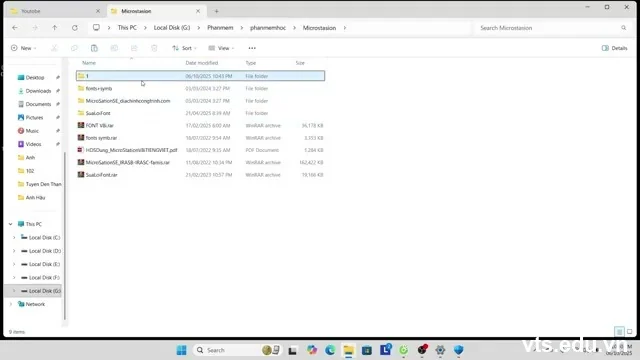Switch to the details list view icon
Viewport: 640px width, 360px height.
(x=619, y=331)
